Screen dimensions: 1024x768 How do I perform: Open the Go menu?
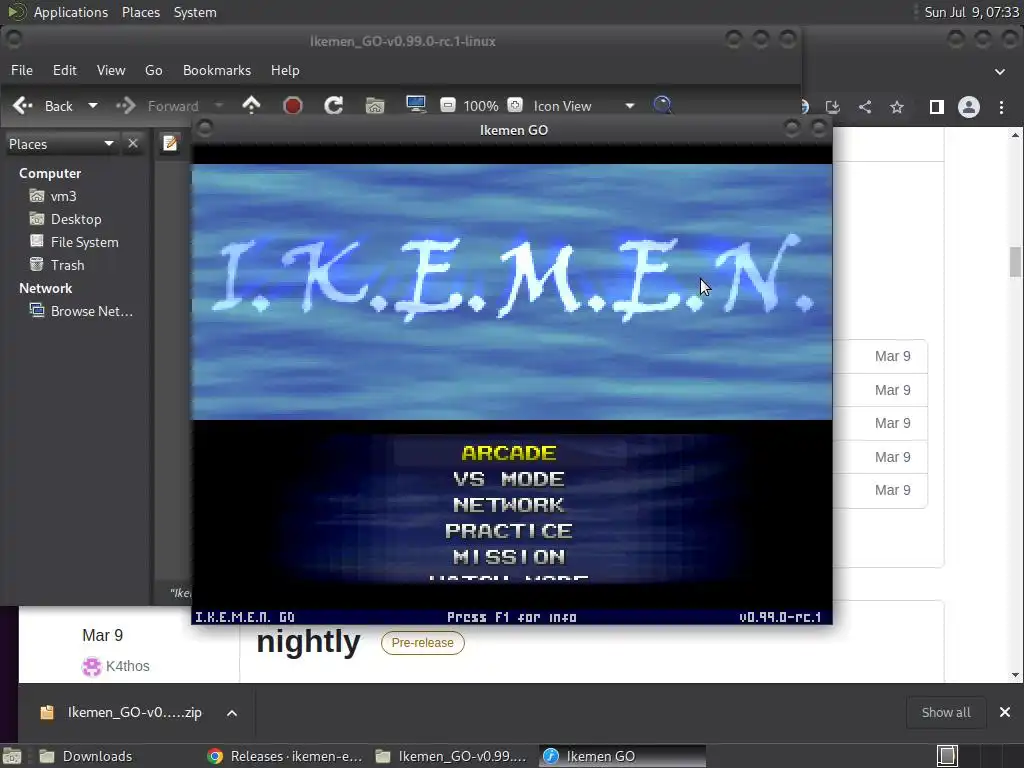[x=153, y=70]
